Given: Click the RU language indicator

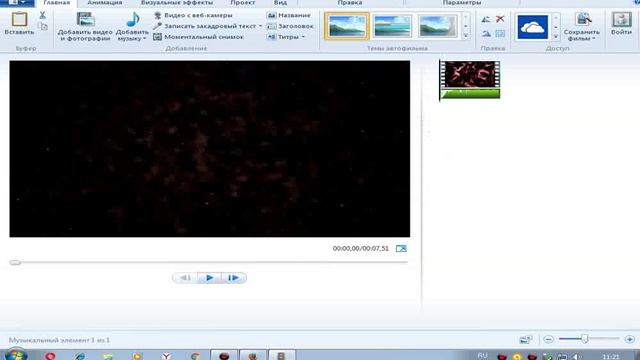Looking at the screenshot, I should pyautogui.click(x=482, y=356).
